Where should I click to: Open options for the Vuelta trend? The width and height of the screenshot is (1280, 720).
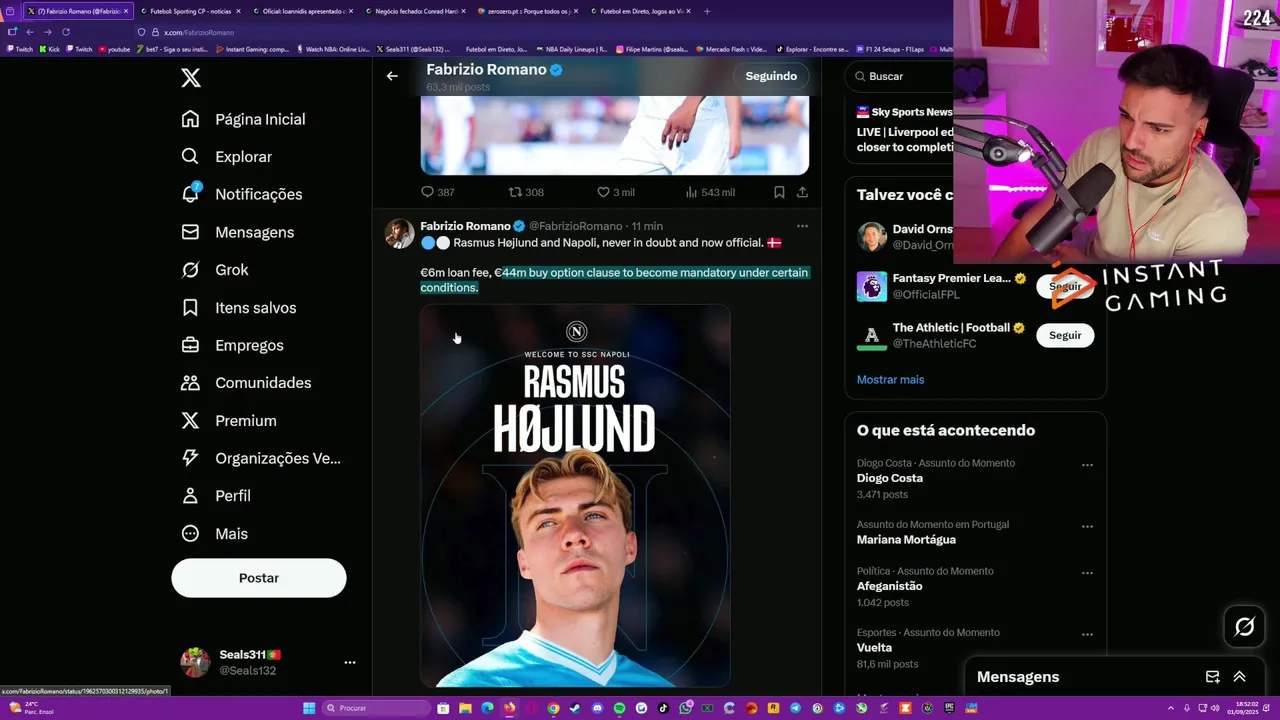[x=1087, y=634]
